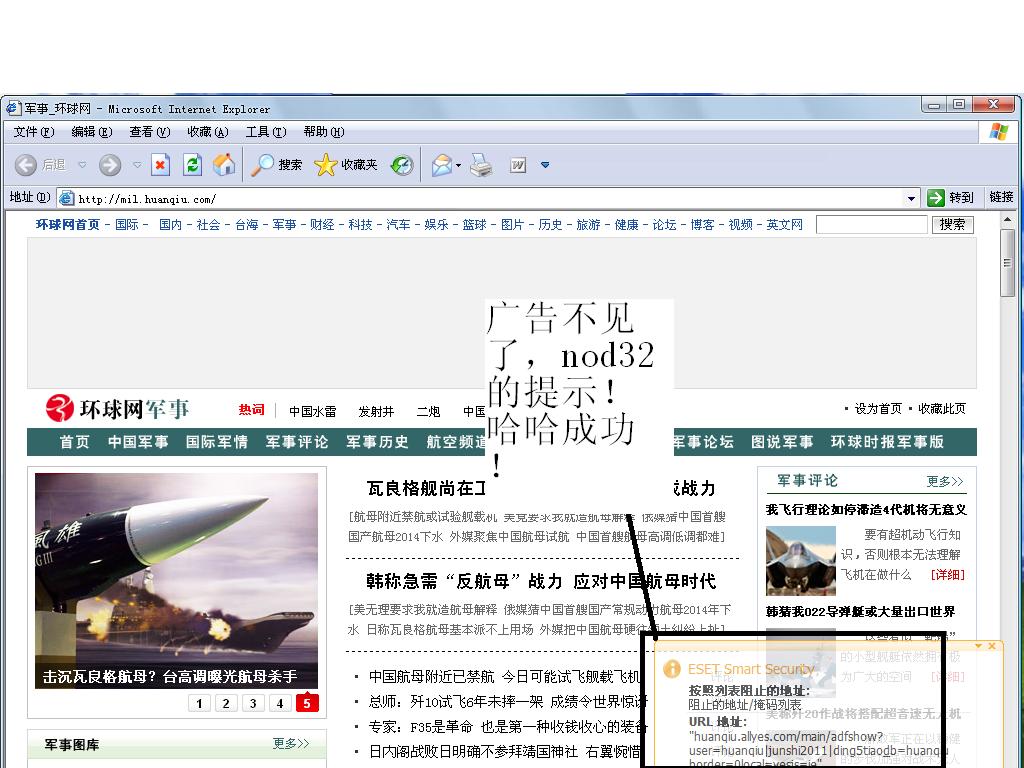The height and width of the screenshot is (768, 1024).
Task: Open the 收藏 menu
Action: [208, 132]
